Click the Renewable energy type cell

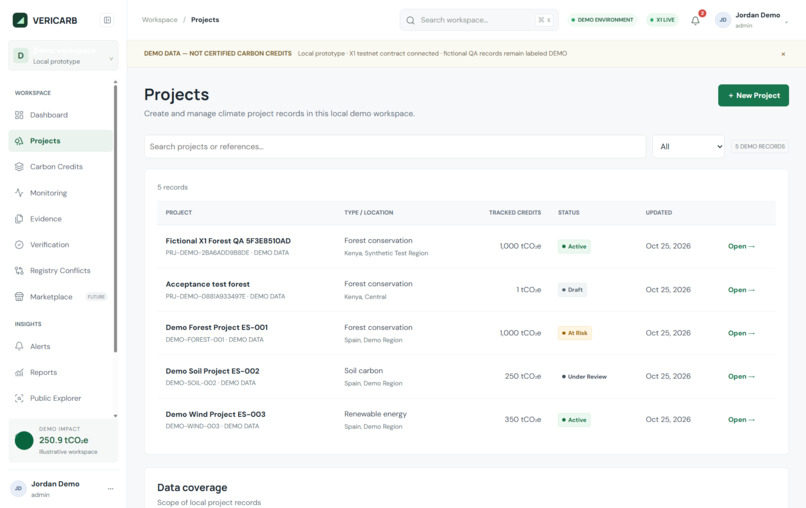coord(375,414)
